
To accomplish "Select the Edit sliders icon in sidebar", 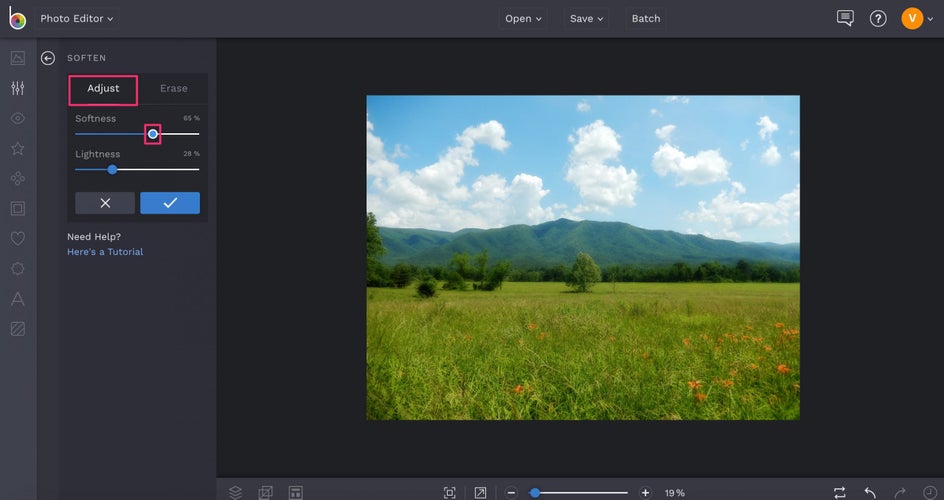I will coord(17,88).
